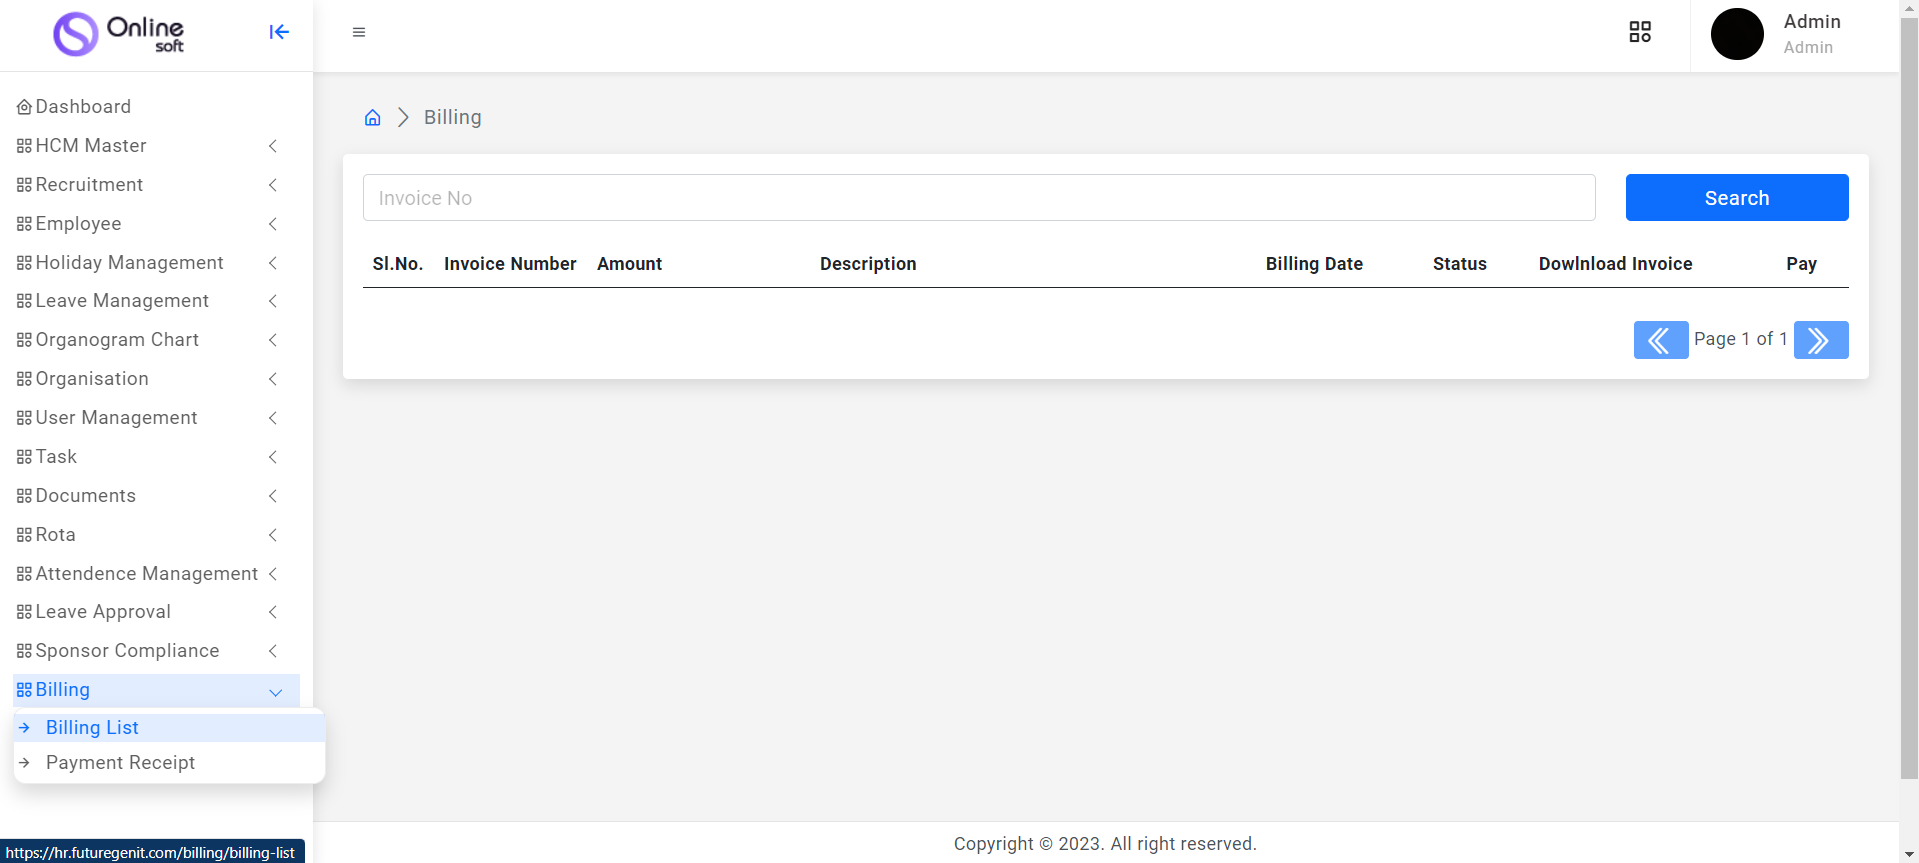
Task: Expand the Recruitment menu chevron
Action: [x=272, y=185]
